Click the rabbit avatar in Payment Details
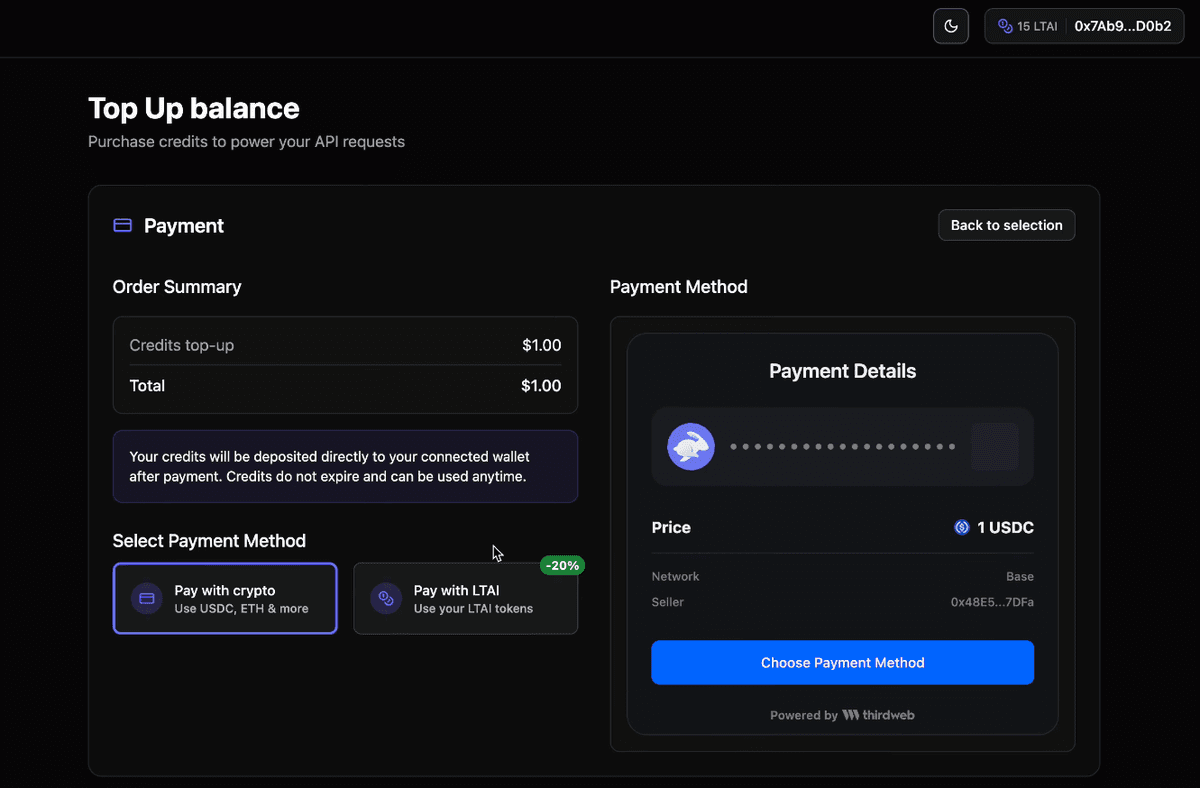The width and height of the screenshot is (1200, 788). [x=691, y=446]
